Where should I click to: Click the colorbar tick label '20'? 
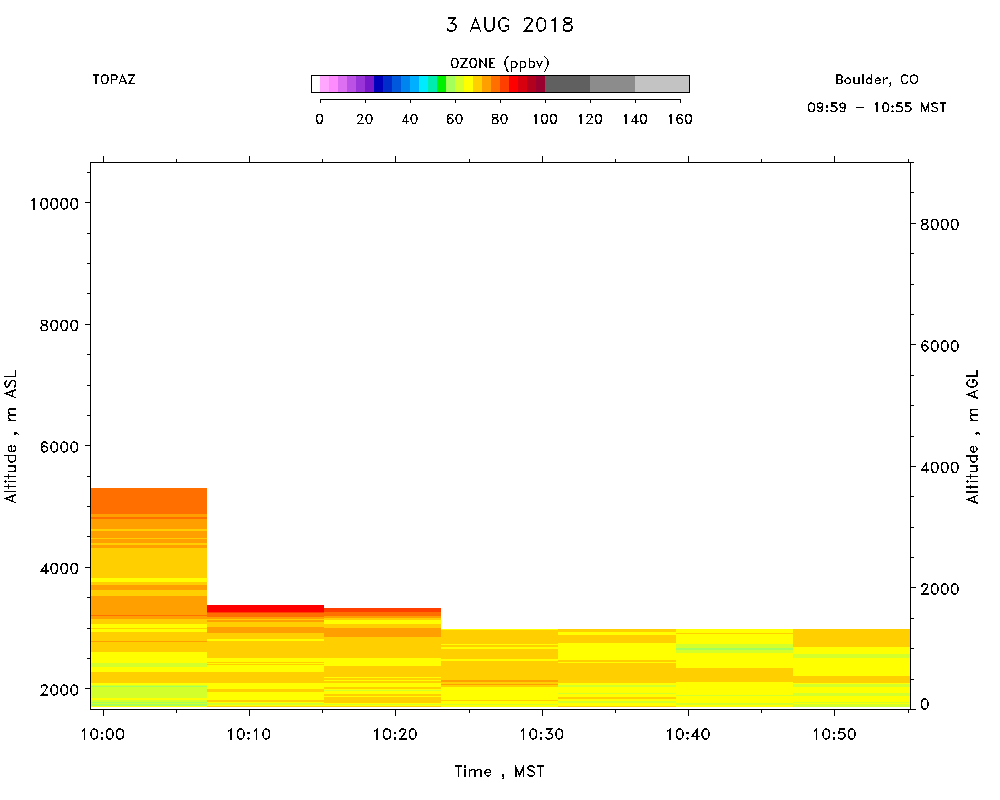365,119
